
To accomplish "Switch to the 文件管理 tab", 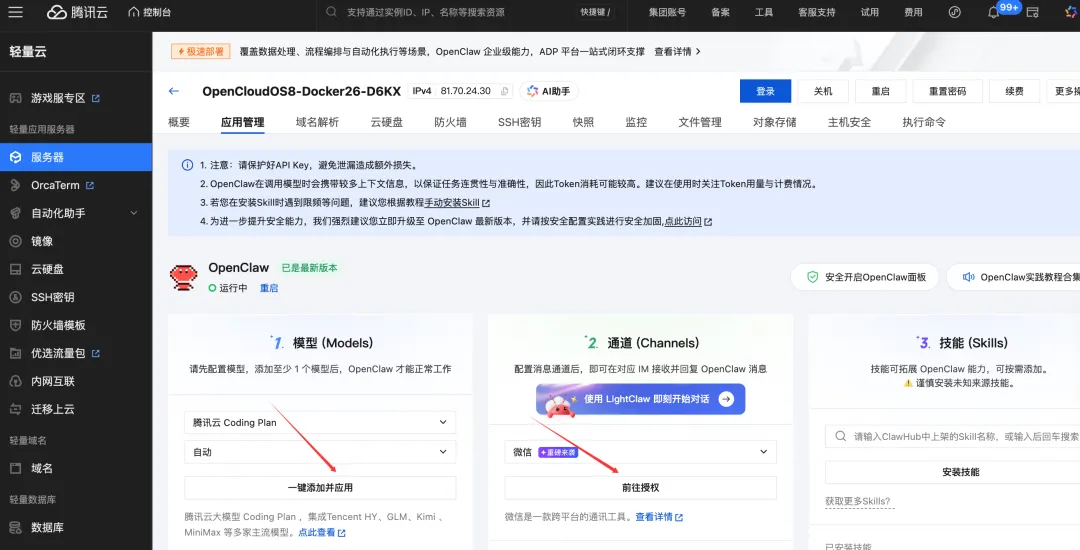I will [x=700, y=122].
